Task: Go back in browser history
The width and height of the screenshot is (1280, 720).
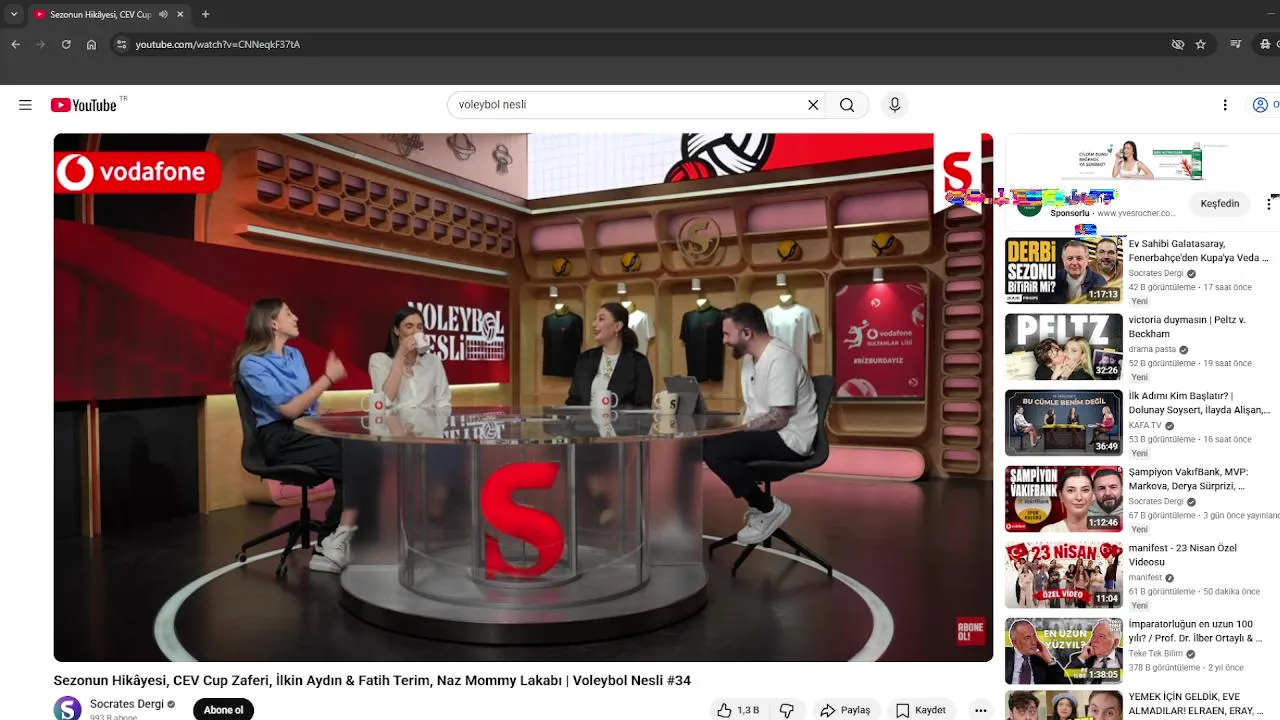Action: [x=15, y=44]
